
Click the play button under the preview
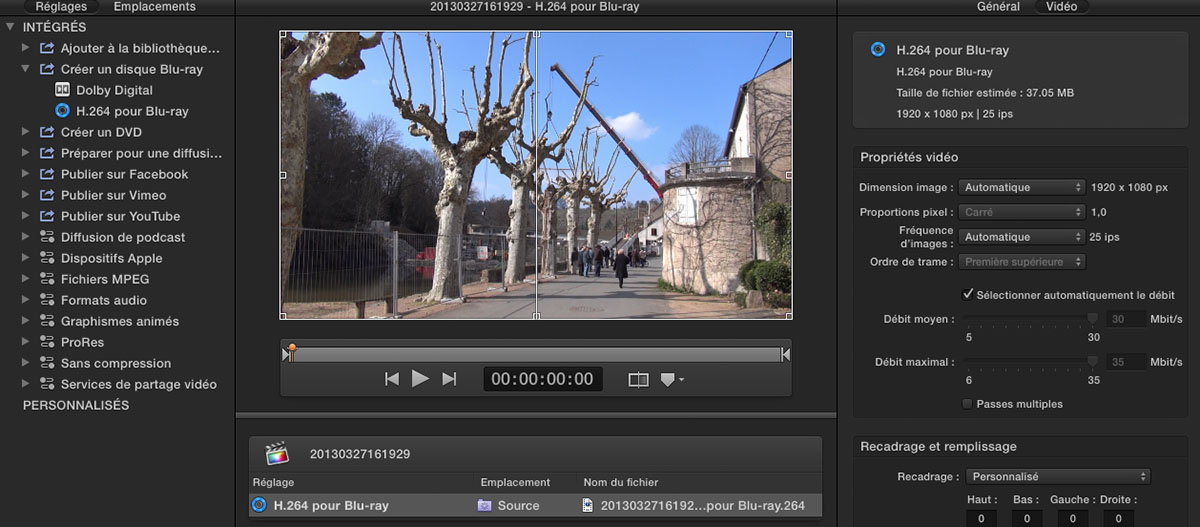pyautogui.click(x=420, y=379)
